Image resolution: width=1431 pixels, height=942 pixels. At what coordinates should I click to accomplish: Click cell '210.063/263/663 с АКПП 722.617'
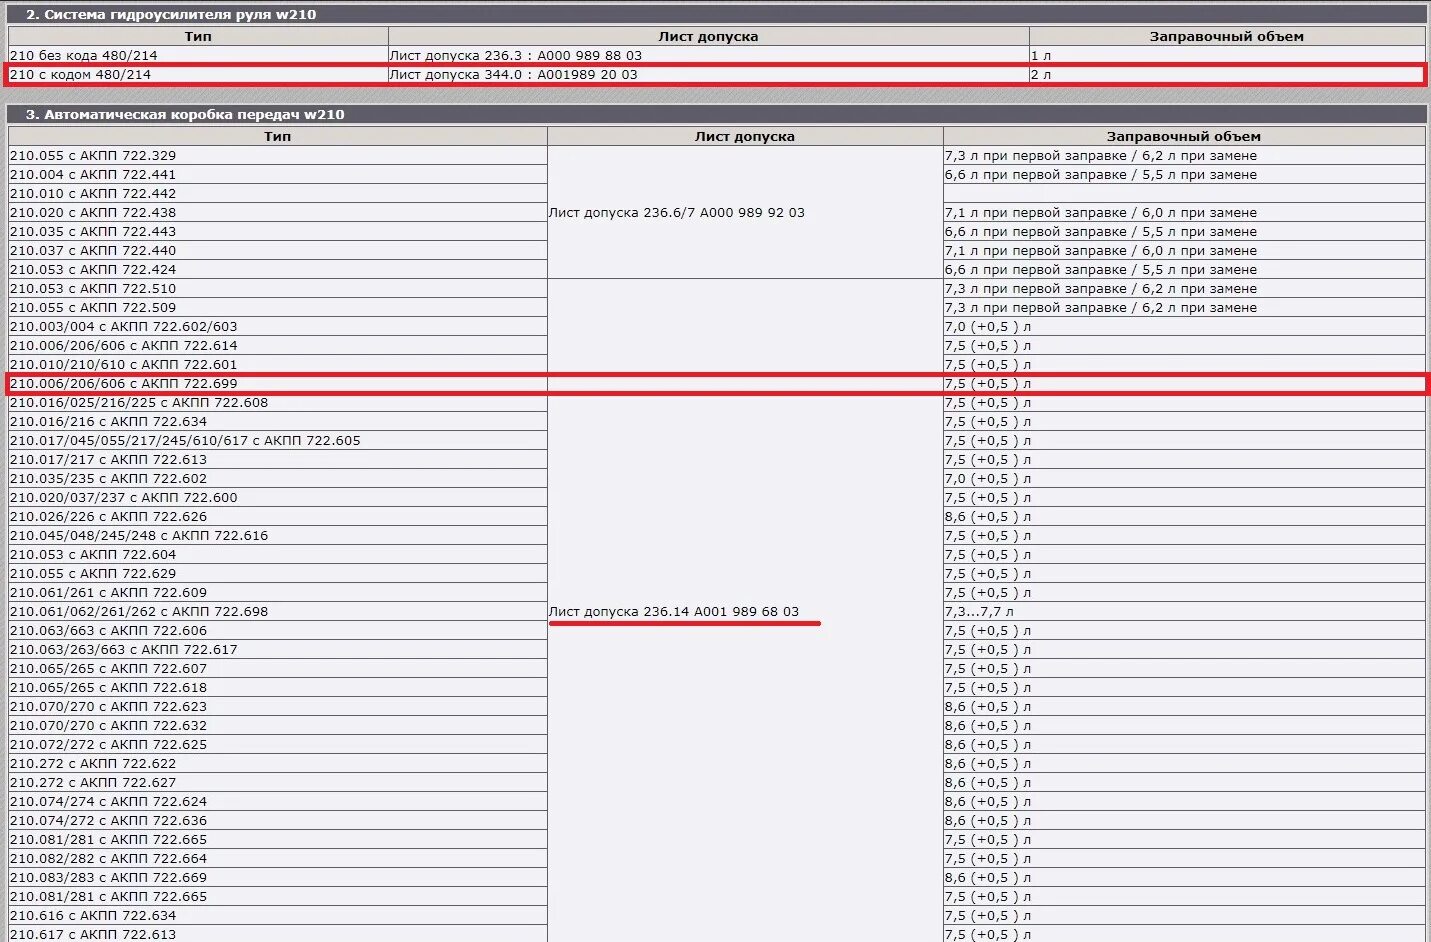click(x=278, y=649)
